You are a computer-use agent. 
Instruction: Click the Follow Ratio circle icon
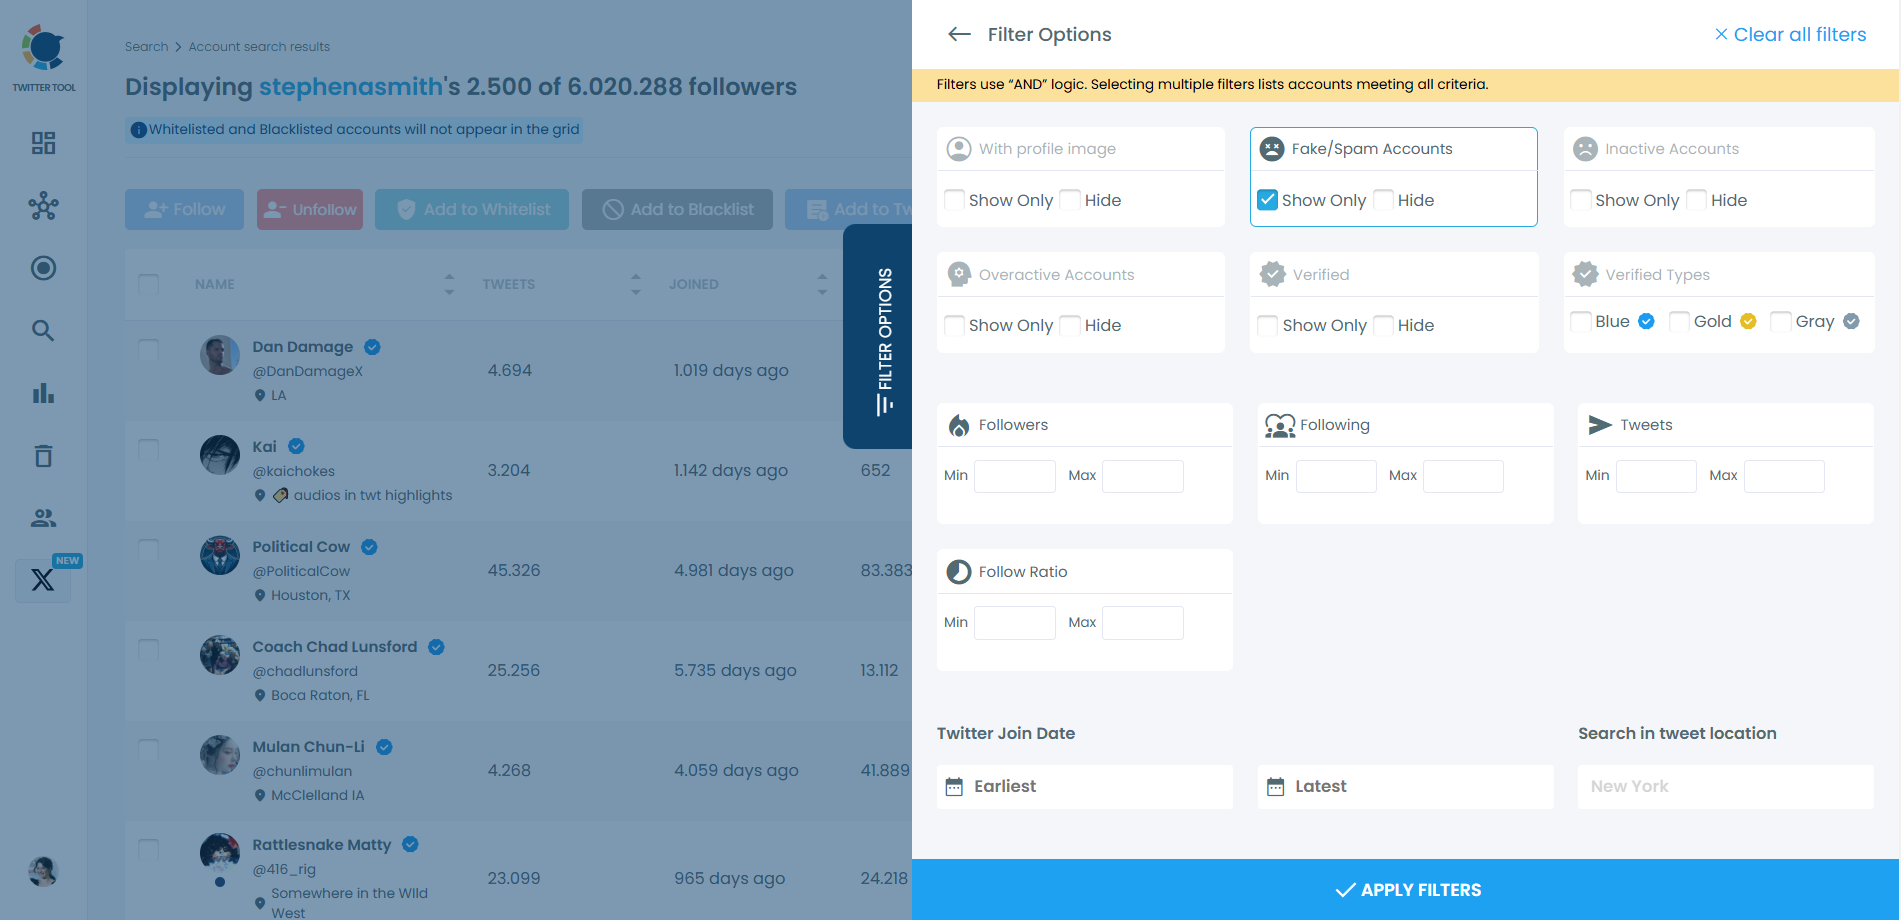(959, 572)
